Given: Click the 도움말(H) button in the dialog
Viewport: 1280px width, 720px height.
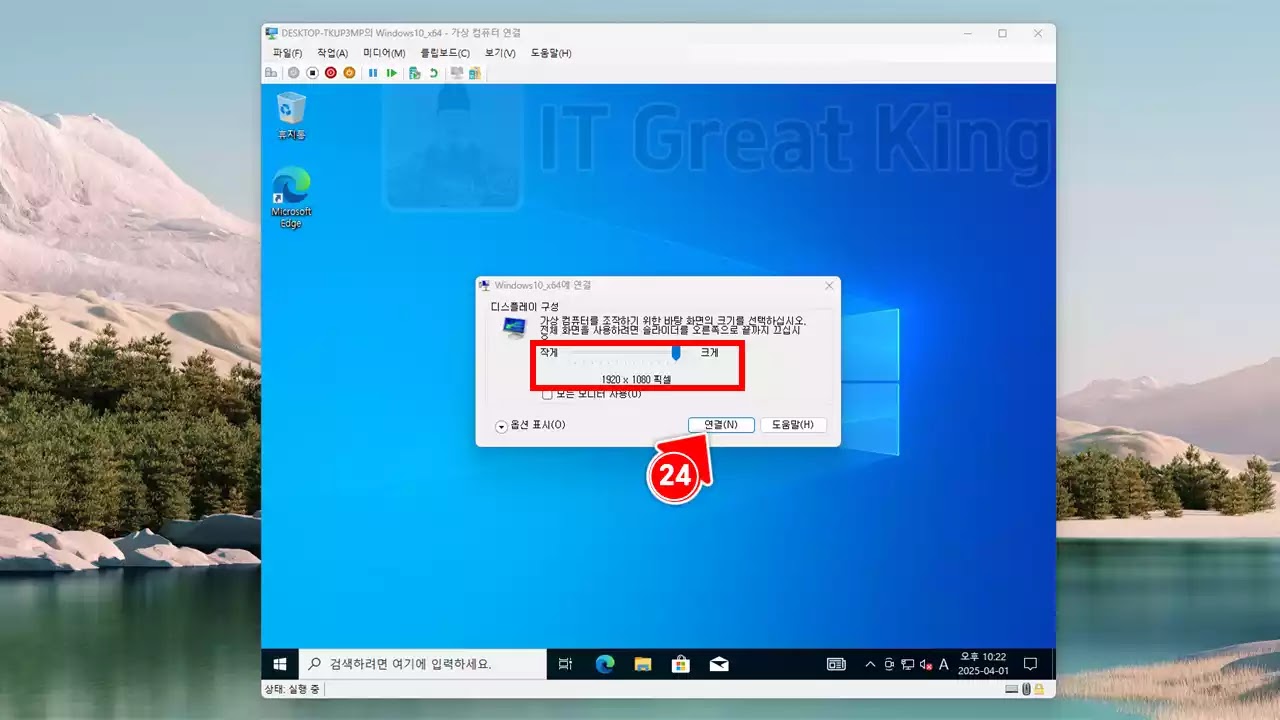Looking at the screenshot, I should point(793,425).
